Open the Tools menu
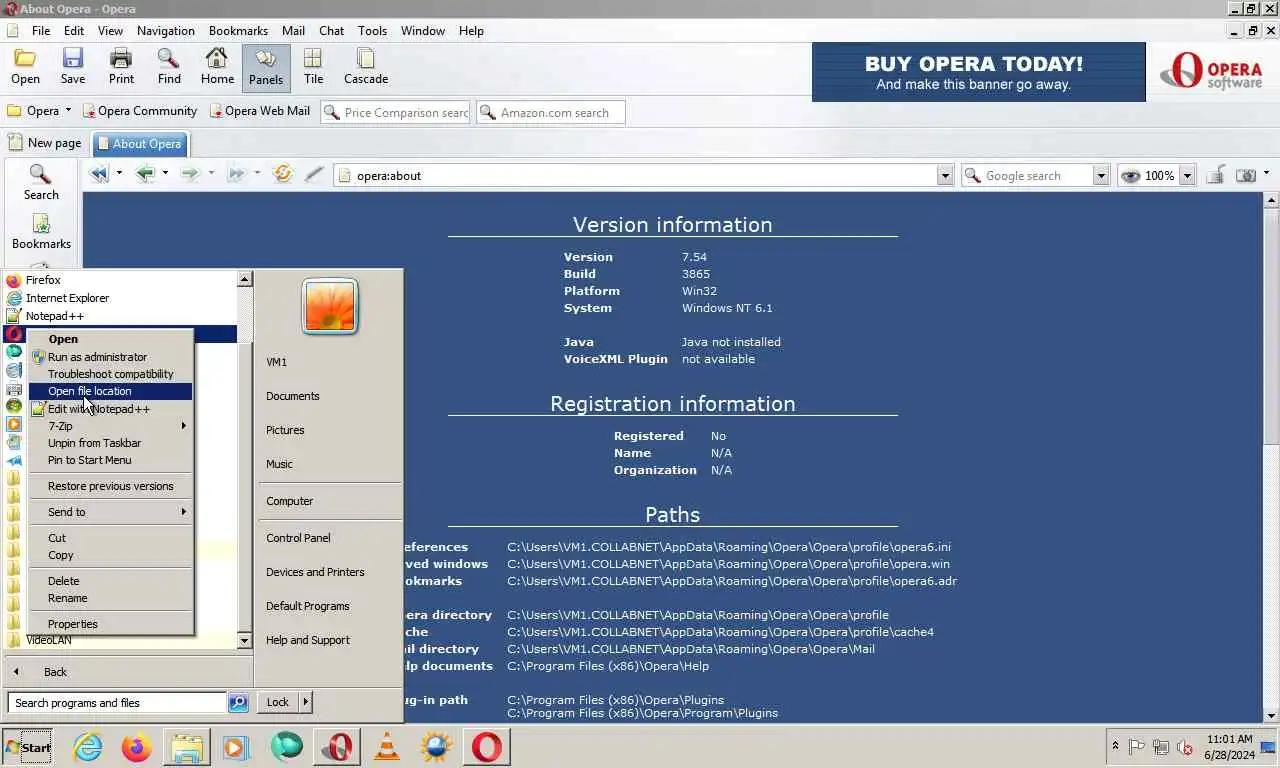 [x=373, y=31]
